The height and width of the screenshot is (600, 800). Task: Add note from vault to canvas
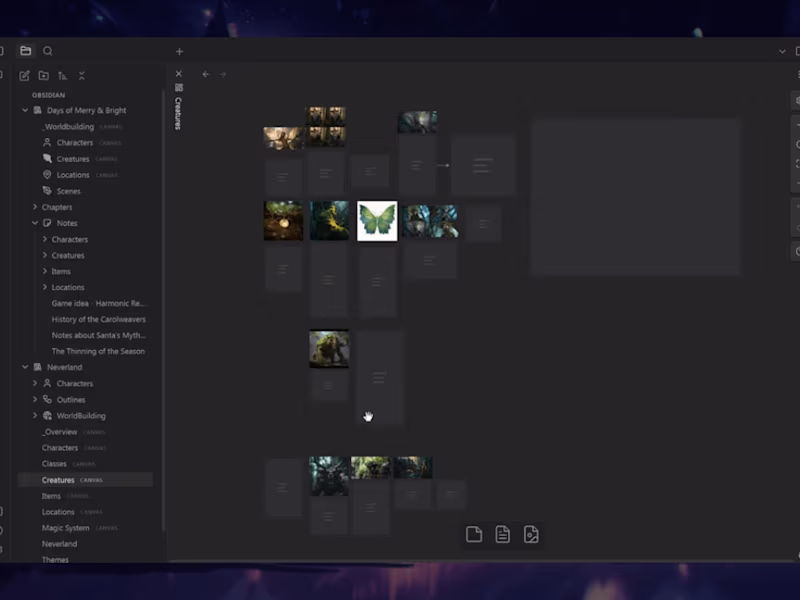503,534
